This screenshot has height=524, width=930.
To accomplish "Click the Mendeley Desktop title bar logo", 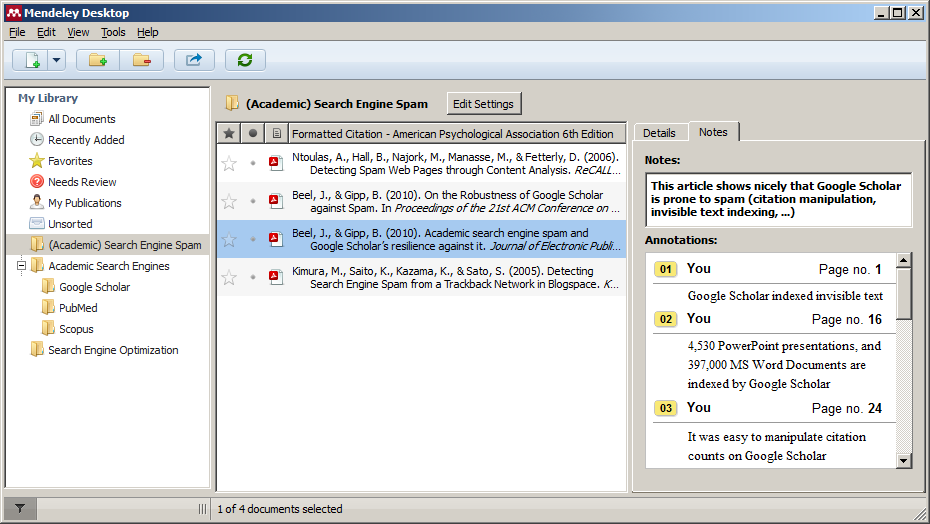I will [14, 12].
